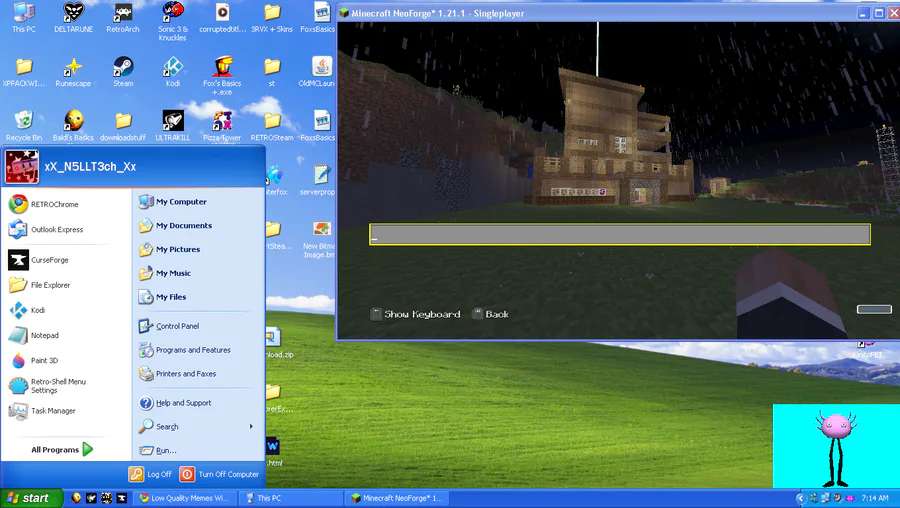Click the green start button

pyautogui.click(x=31, y=498)
